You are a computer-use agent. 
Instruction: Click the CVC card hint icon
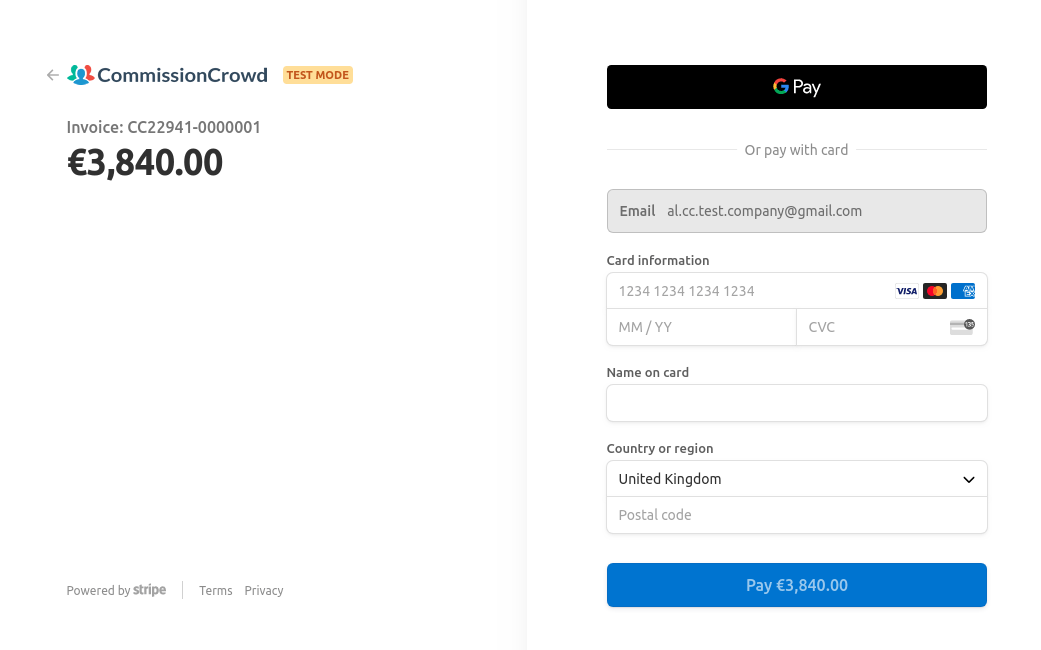[x=962, y=327]
